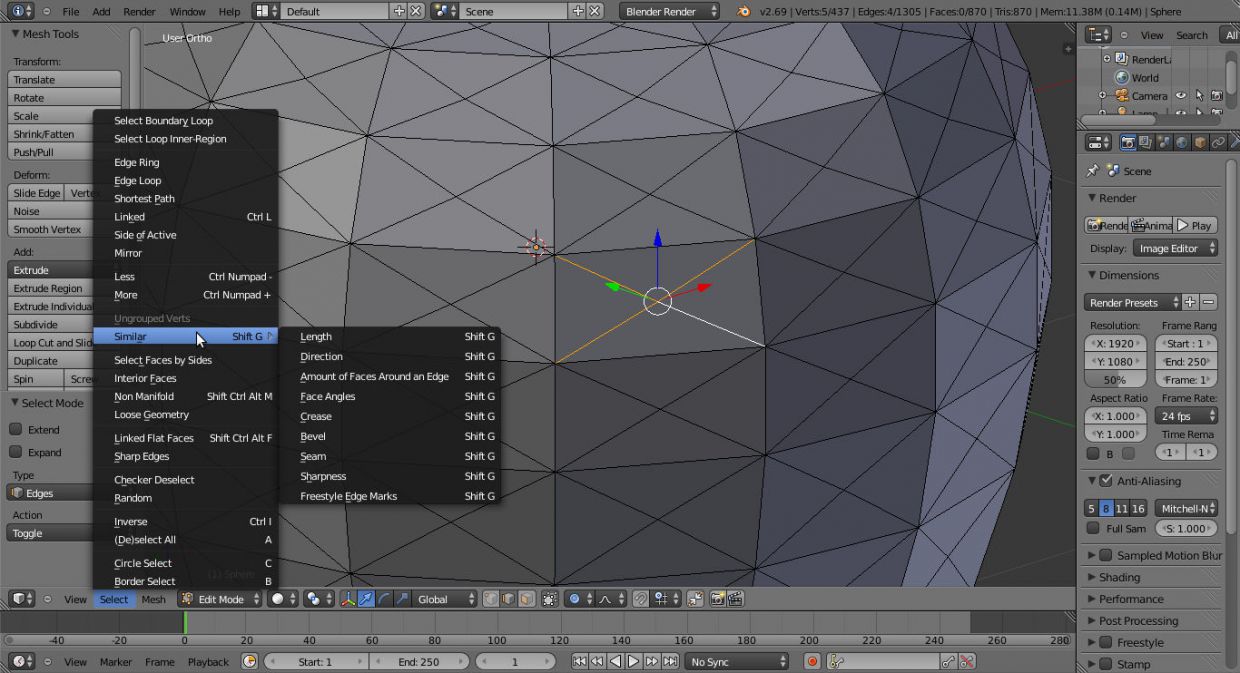Toggle use preview range clock icon
The height and width of the screenshot is (673, 1240).
249,661
